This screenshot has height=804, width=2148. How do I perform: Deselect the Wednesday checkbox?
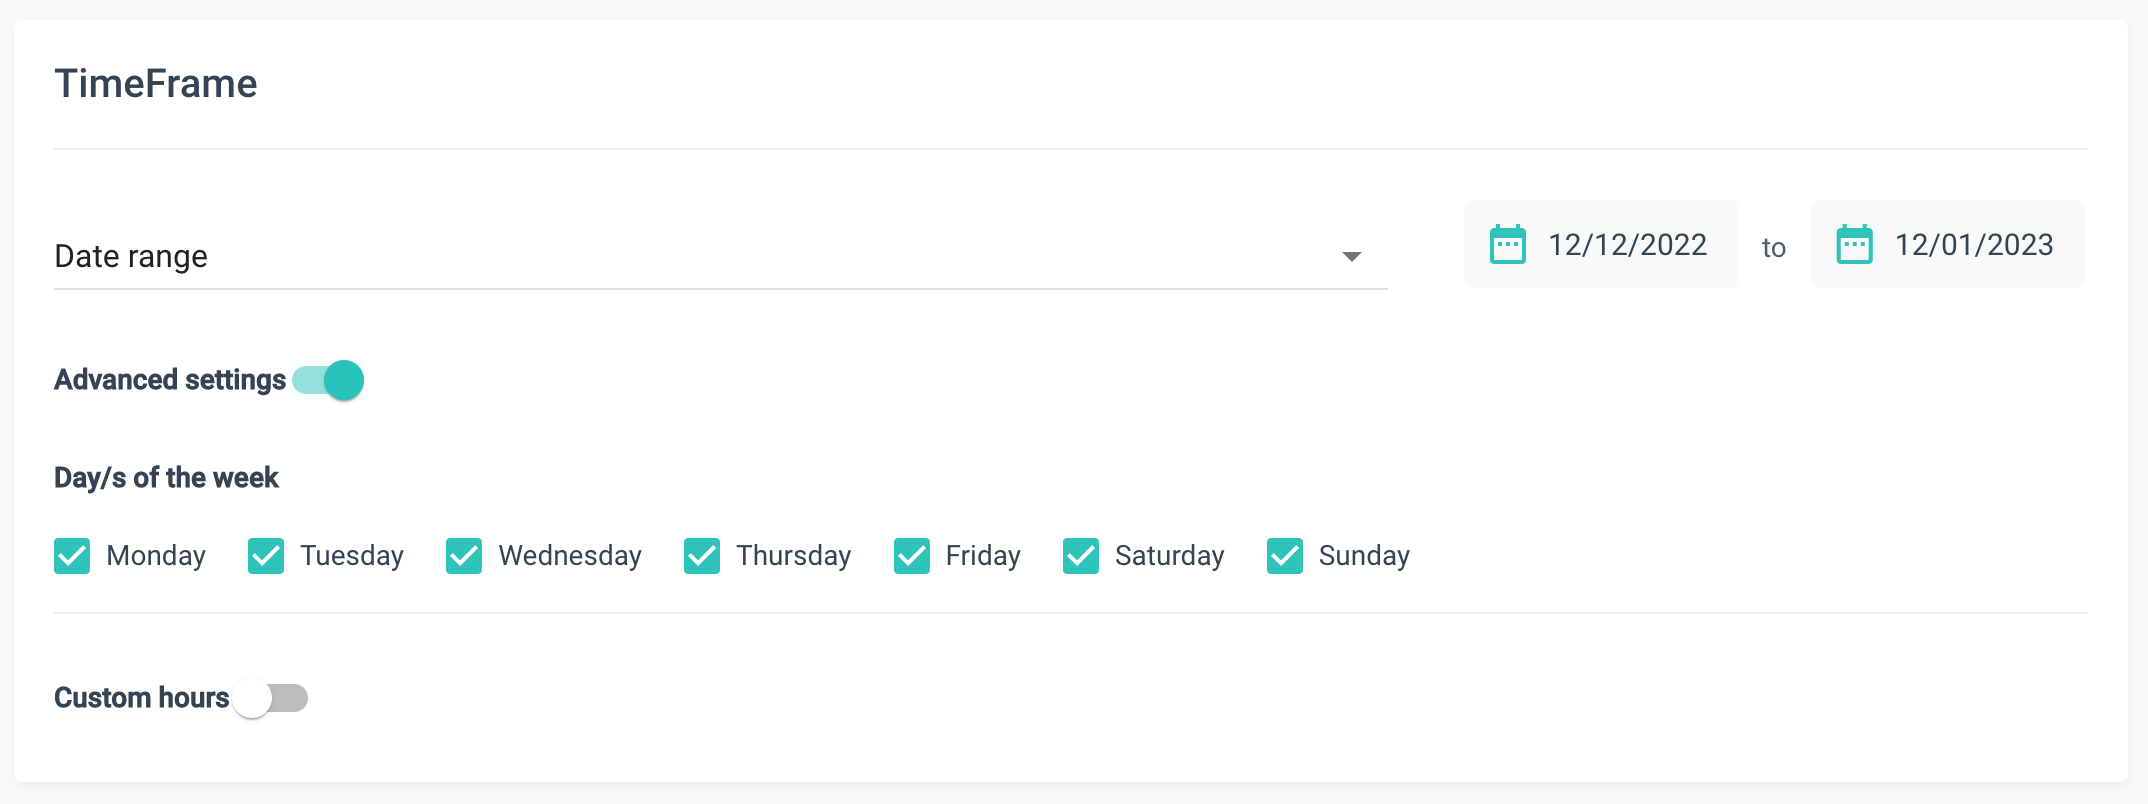[x=464, y=556]
